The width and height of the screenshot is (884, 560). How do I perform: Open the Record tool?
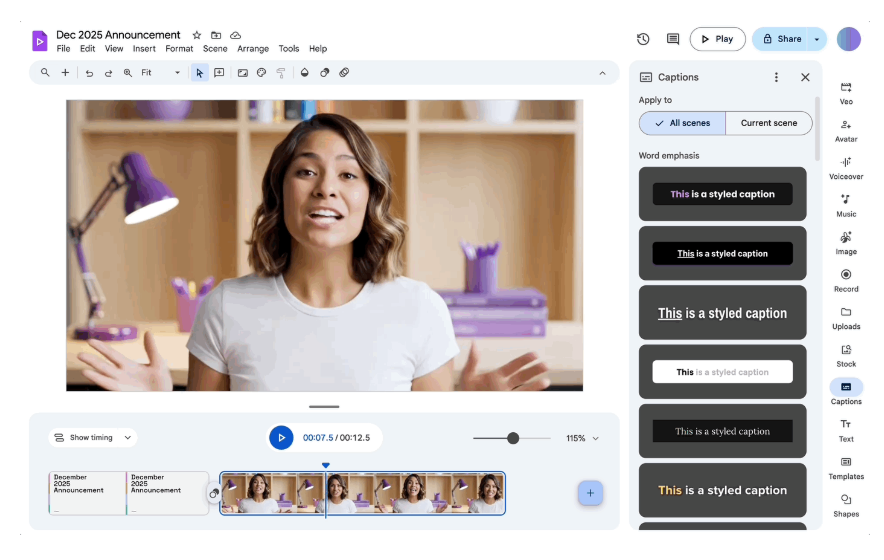tap(846, 280)
